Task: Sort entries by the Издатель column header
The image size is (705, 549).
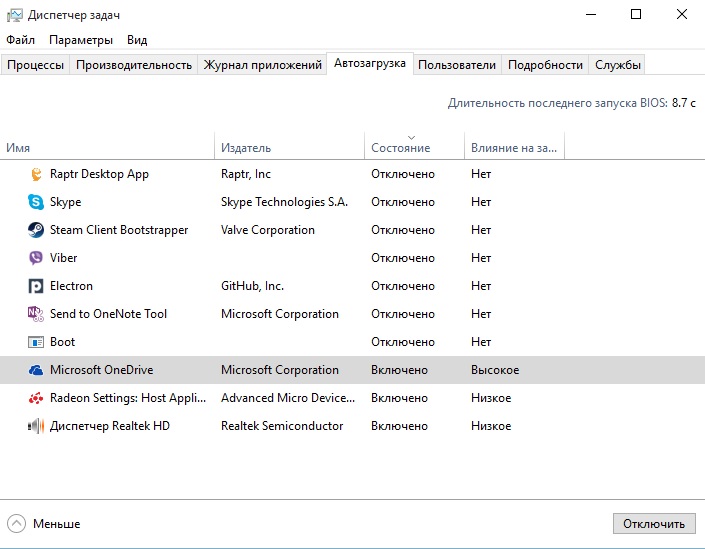Action: click(x=246, y=148)
